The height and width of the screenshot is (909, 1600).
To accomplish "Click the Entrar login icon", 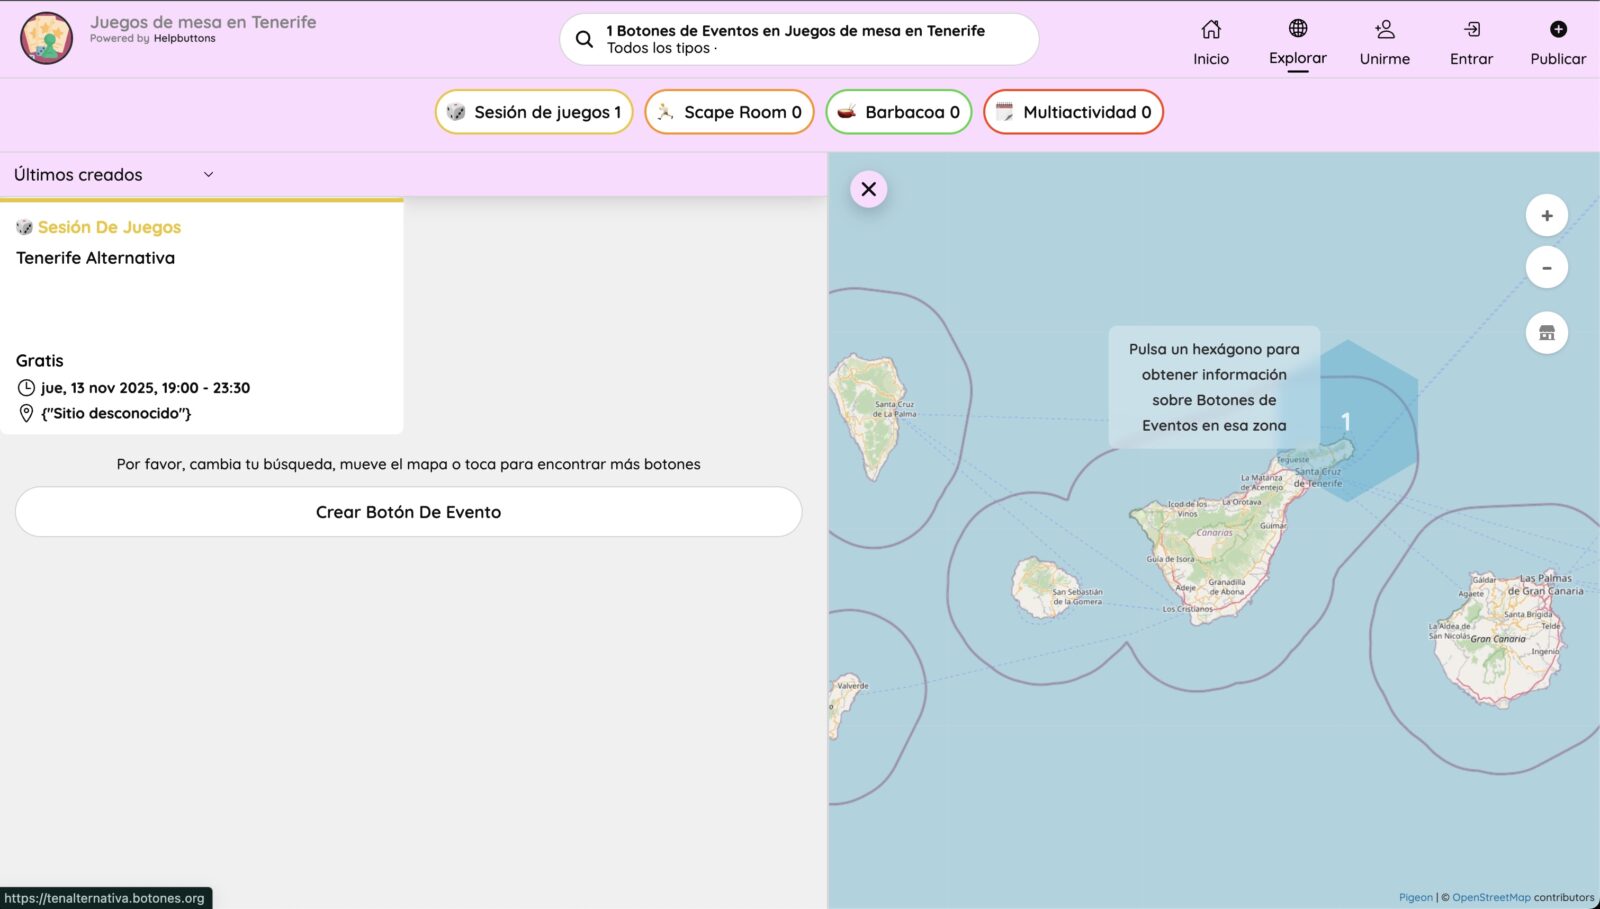I will point(1471,30).
